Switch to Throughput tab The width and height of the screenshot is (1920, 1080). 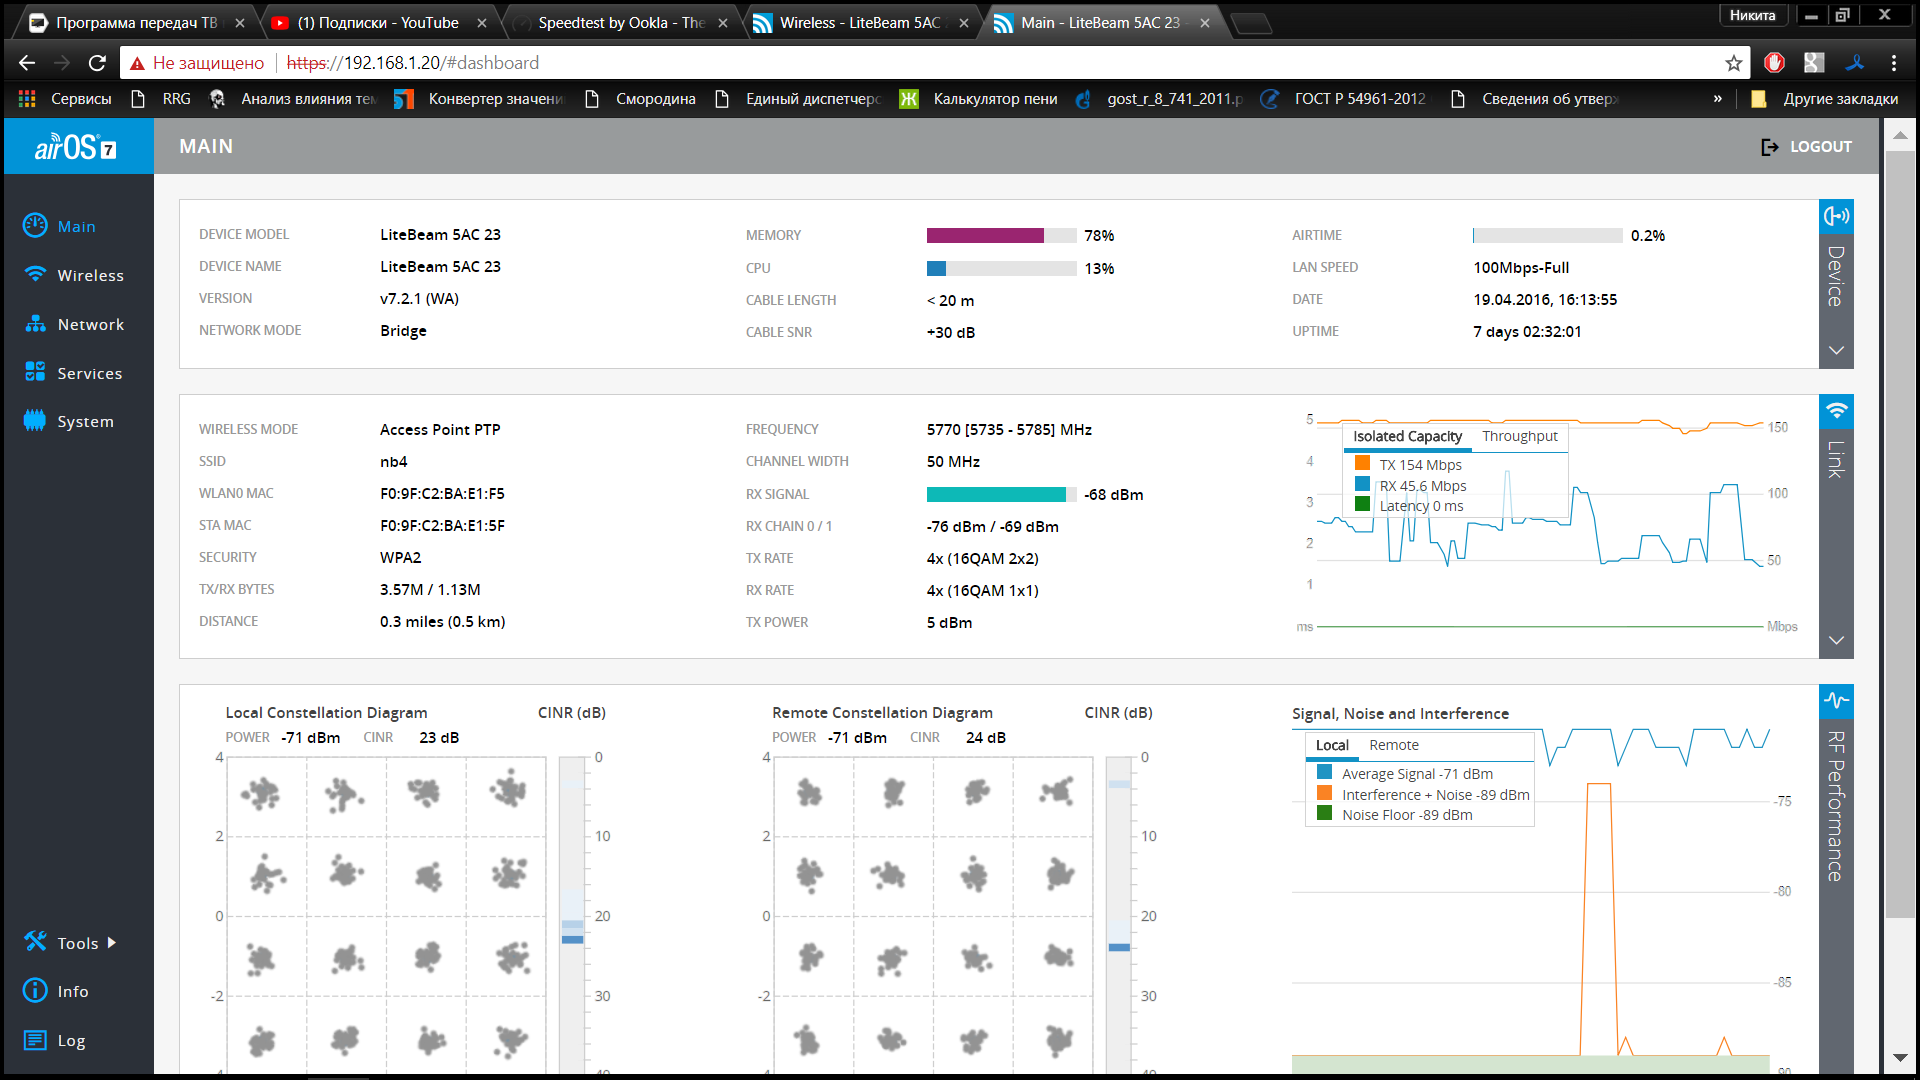coord(1520,436)
